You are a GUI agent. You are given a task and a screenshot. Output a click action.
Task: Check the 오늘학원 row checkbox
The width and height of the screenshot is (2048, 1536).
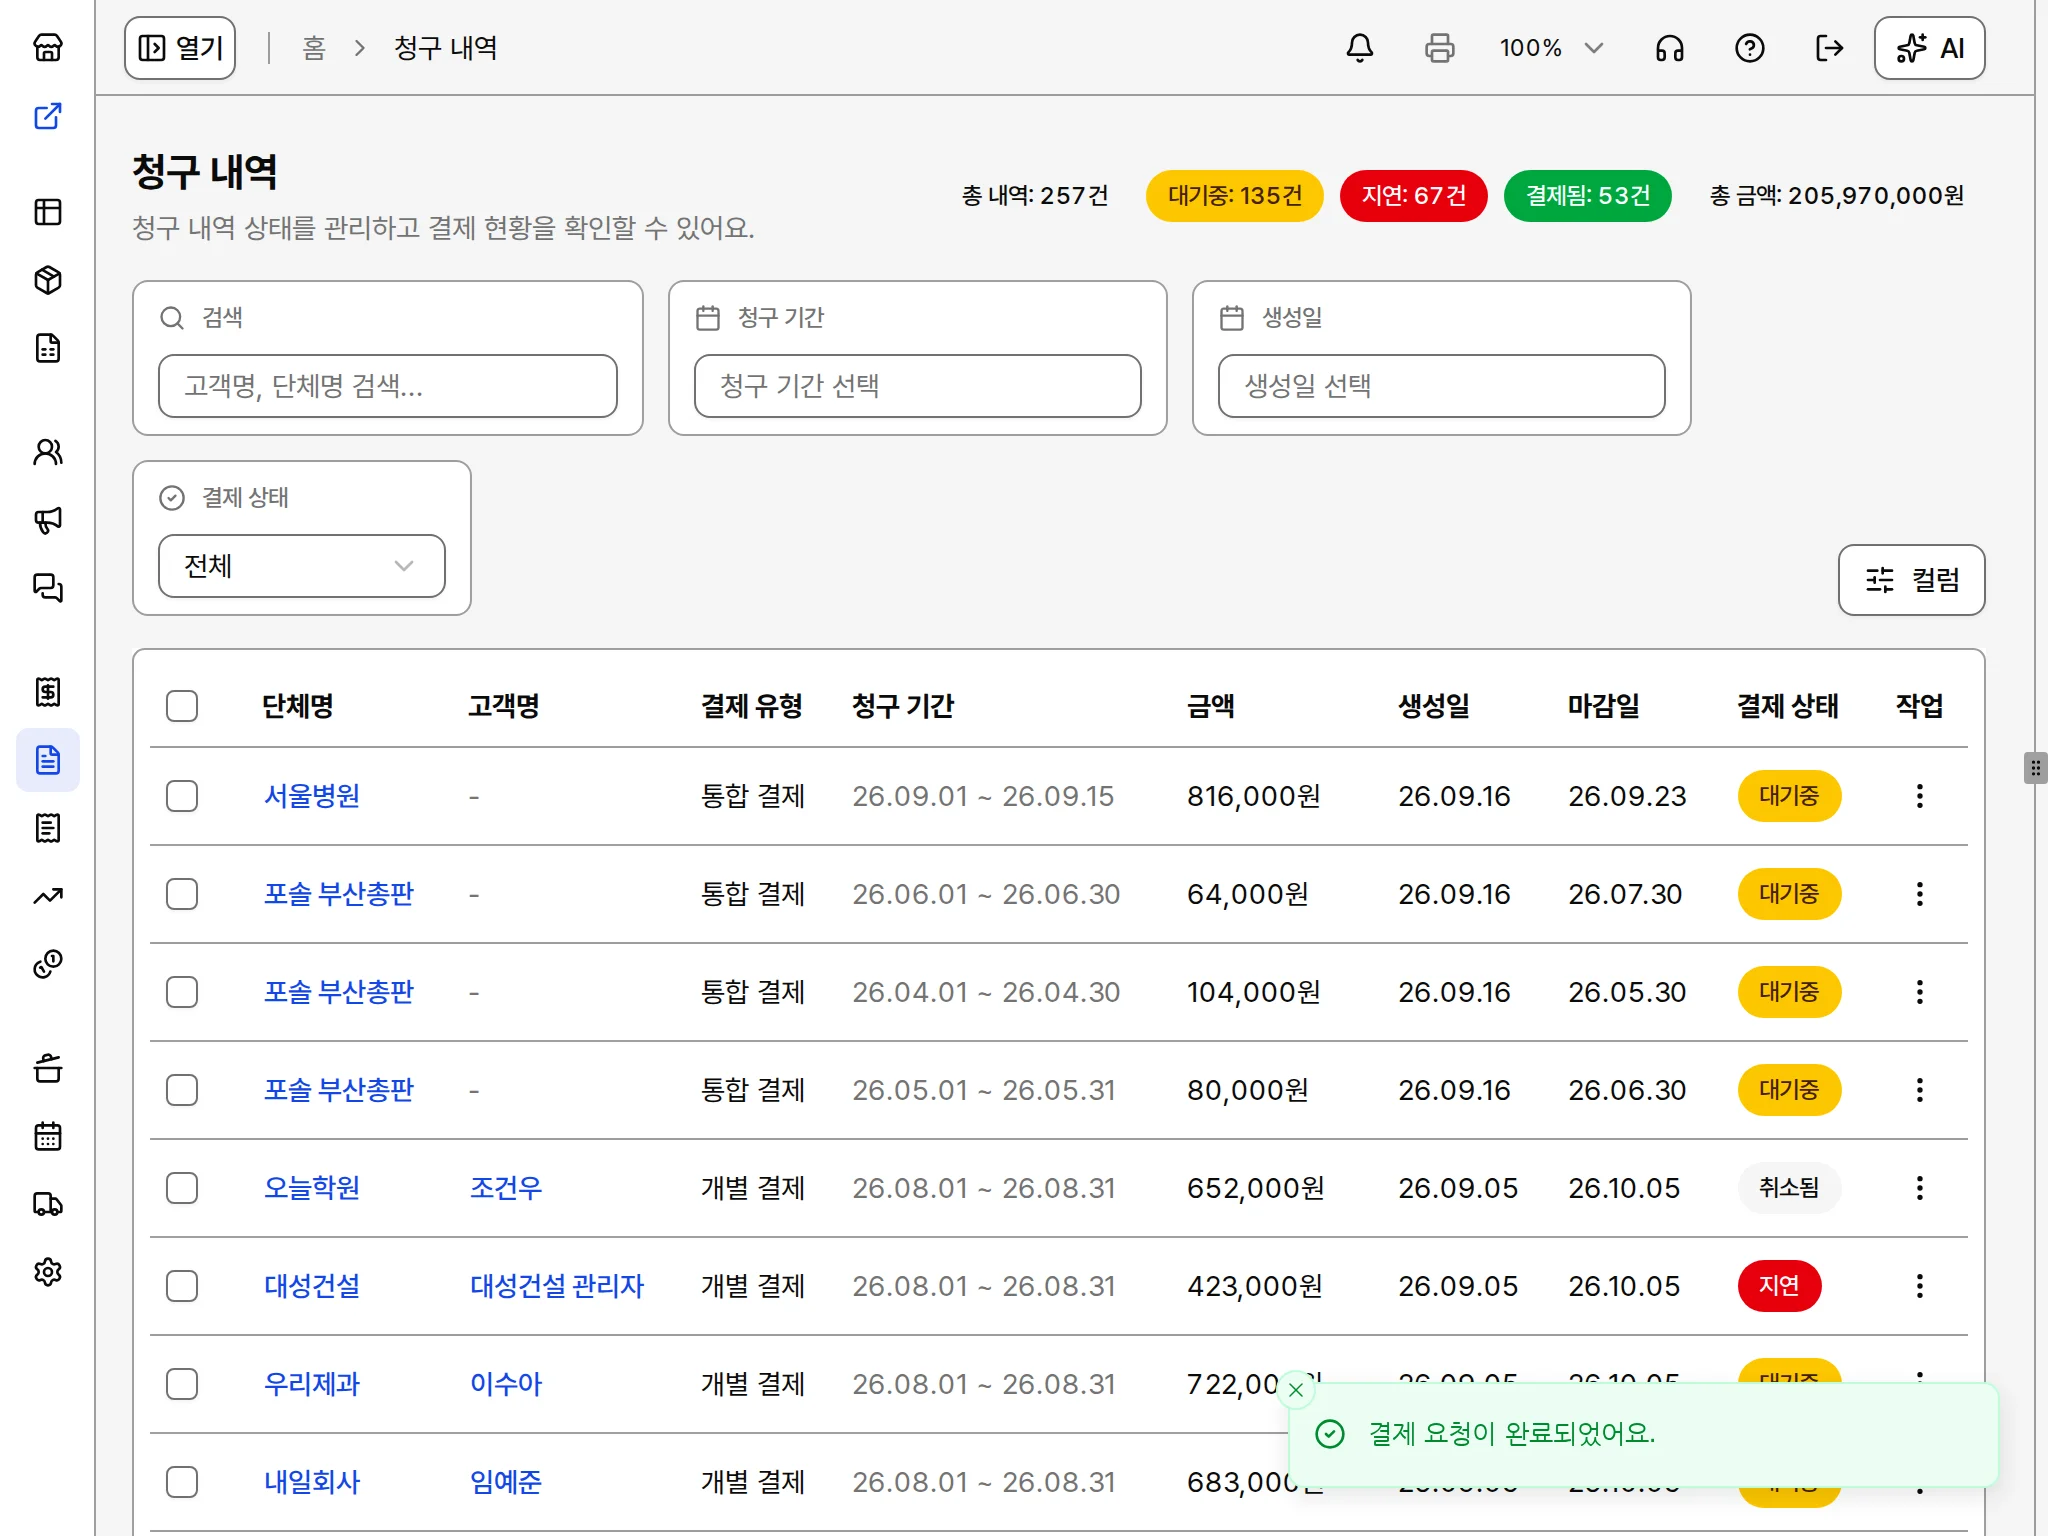point(182,1188)
